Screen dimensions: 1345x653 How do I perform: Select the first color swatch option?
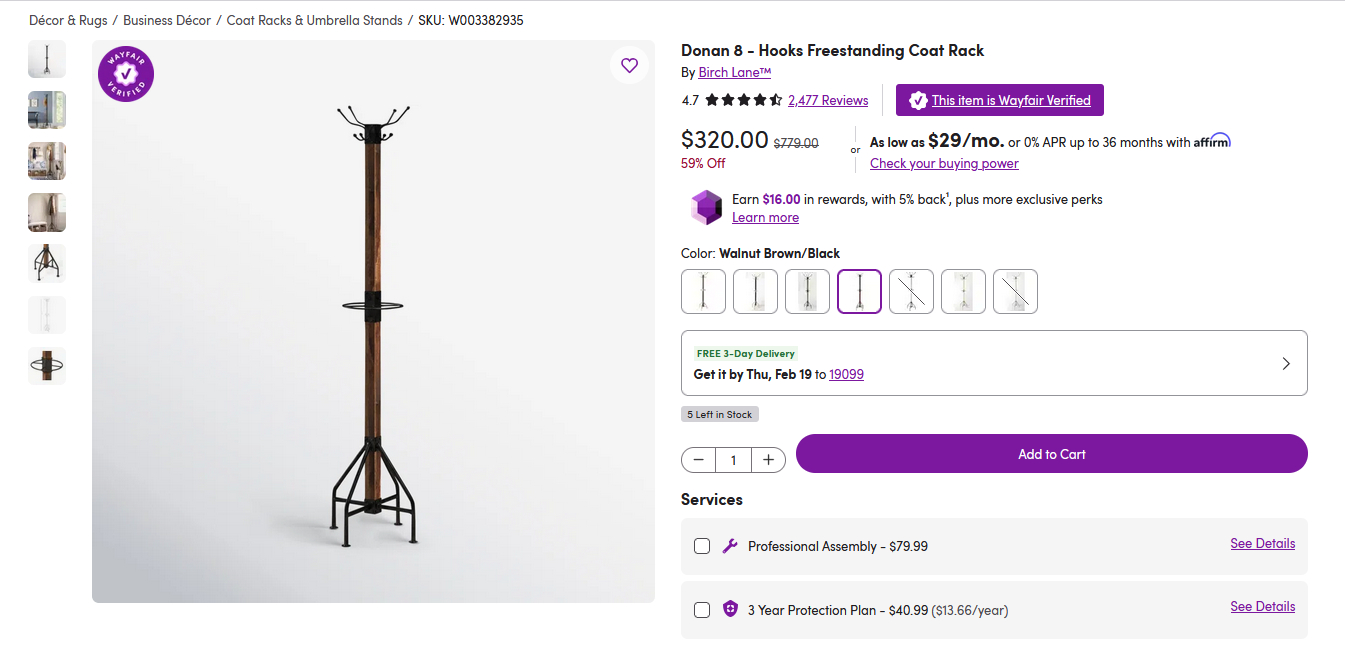click(703, 292)
